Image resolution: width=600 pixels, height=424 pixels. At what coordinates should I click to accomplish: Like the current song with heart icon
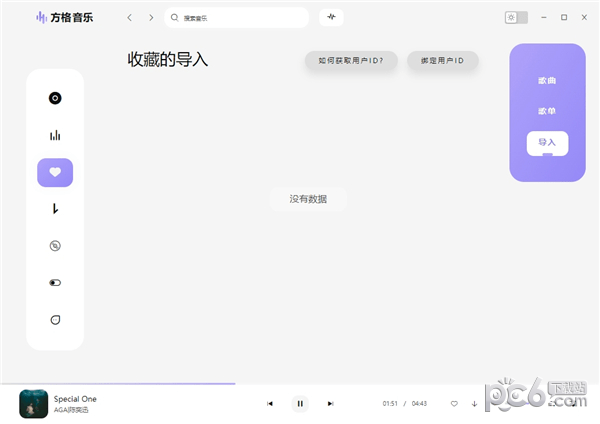coord(454,404)
